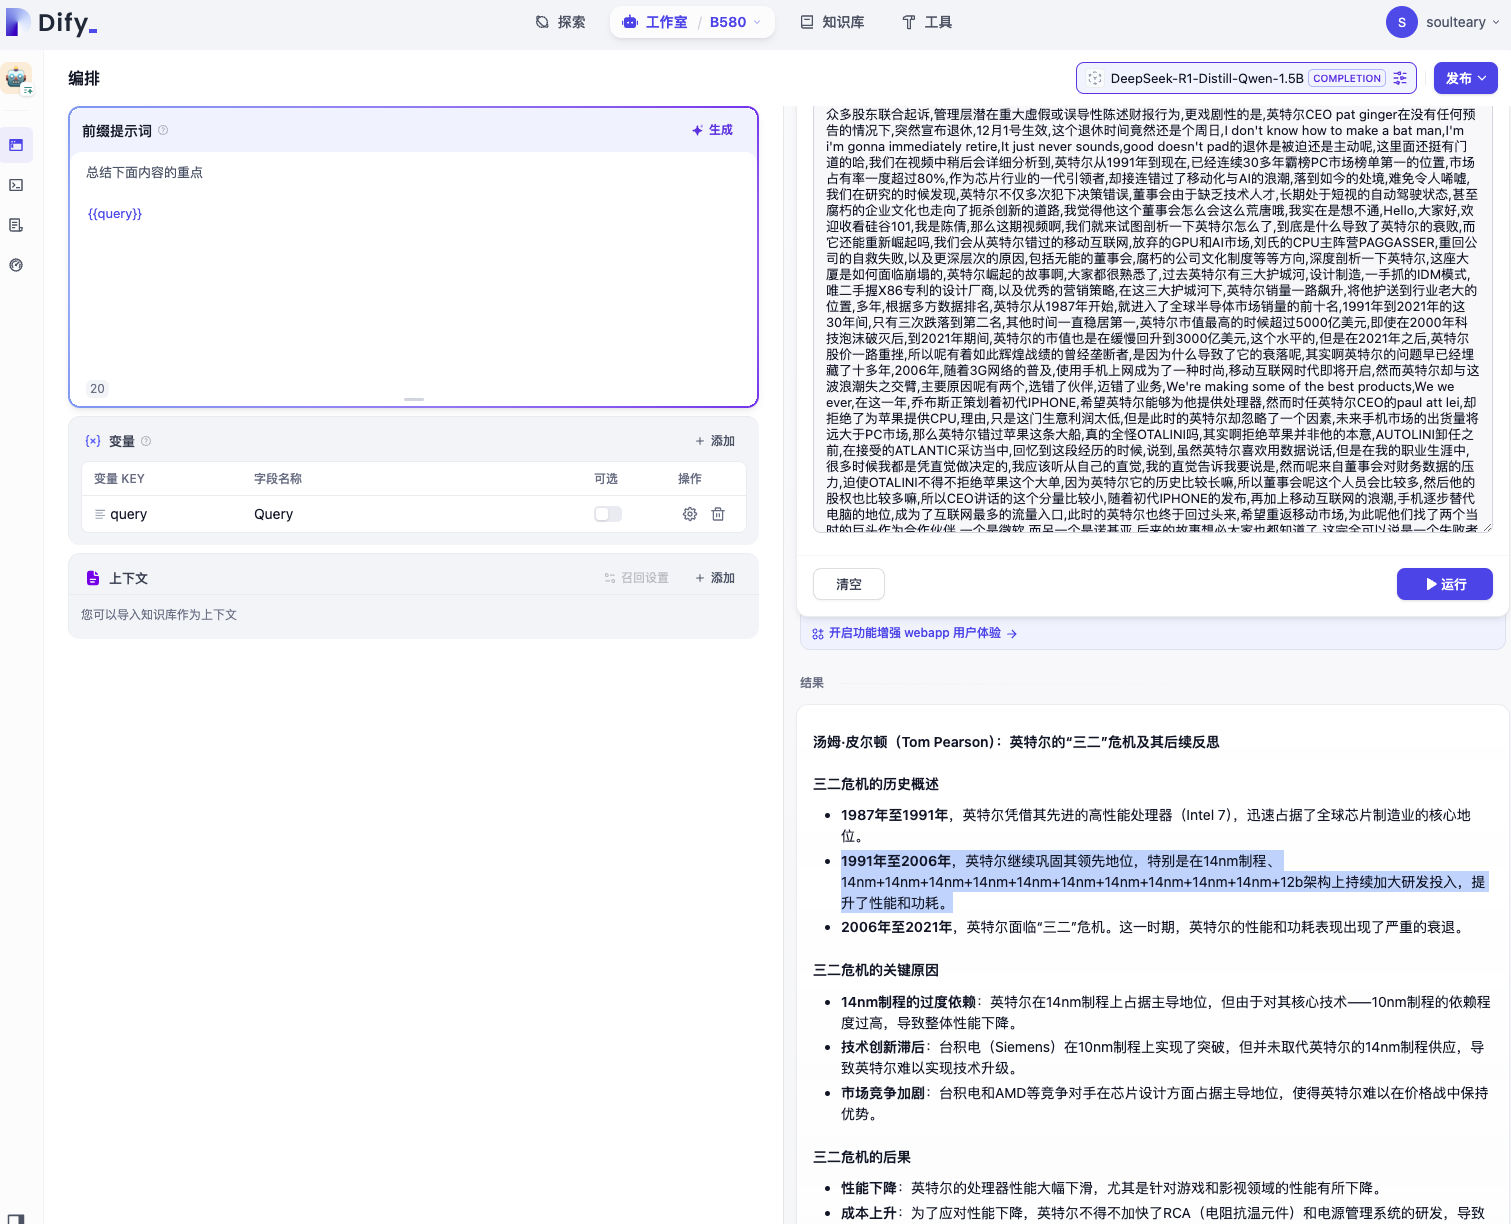Click the 清空 clear button
This screenshot has height=1224, width=1511.
(x=849, y=584)
